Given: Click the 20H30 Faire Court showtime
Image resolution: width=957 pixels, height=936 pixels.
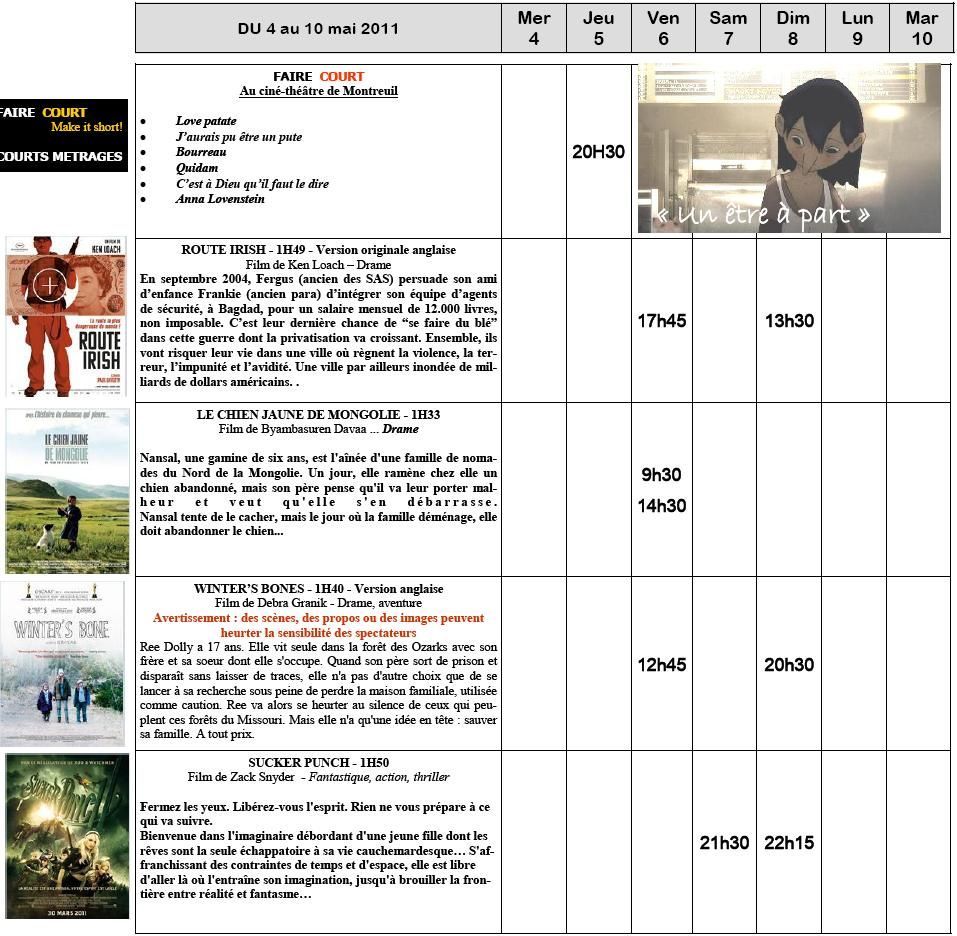Looking at the screenshot, I should coord(598,151).
